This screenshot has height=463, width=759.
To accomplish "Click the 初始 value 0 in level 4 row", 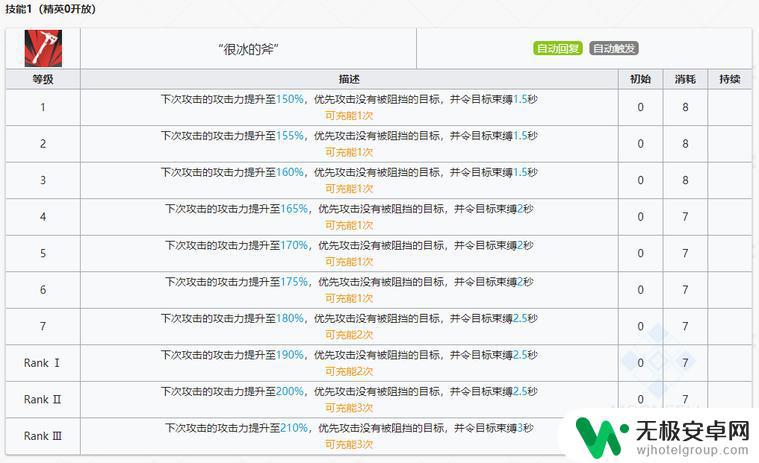I will 640,217.
